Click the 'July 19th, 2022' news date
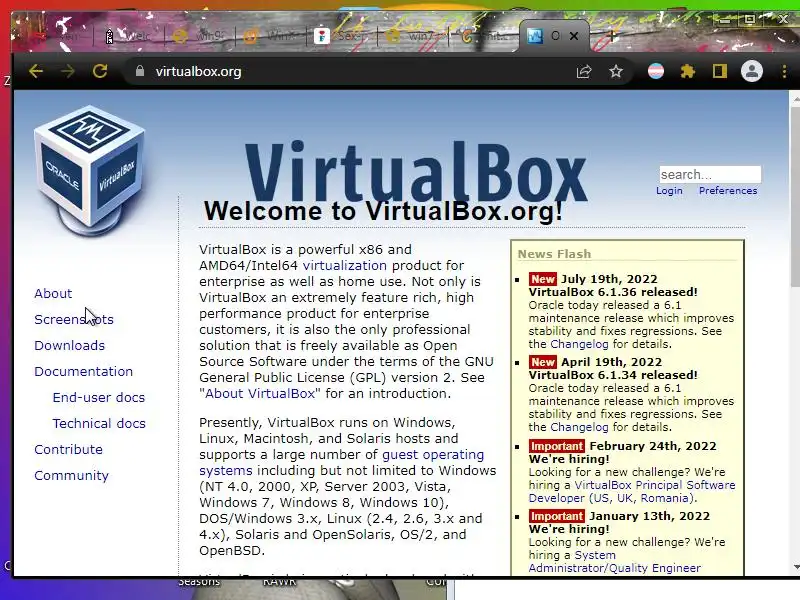This screenshot has height=600, width=800. coord(609,279)
